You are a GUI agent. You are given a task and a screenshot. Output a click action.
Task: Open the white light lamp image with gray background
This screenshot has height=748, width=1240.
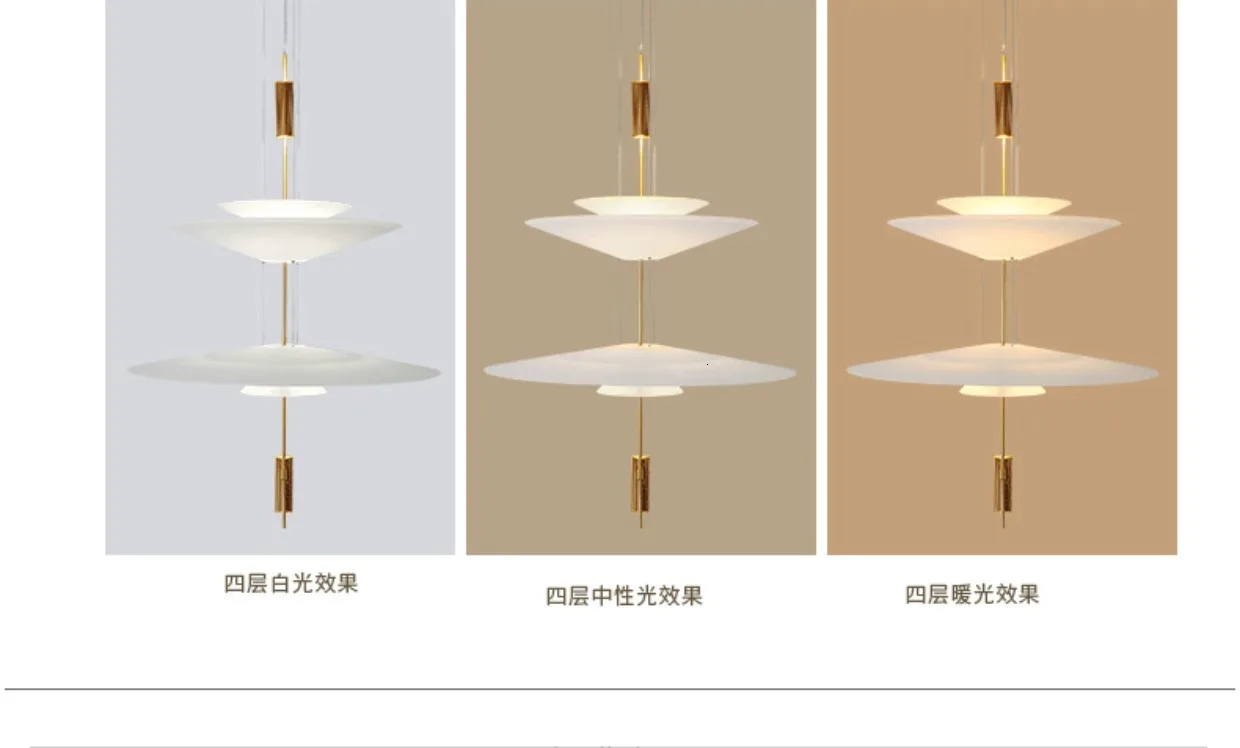coord(280,277)
